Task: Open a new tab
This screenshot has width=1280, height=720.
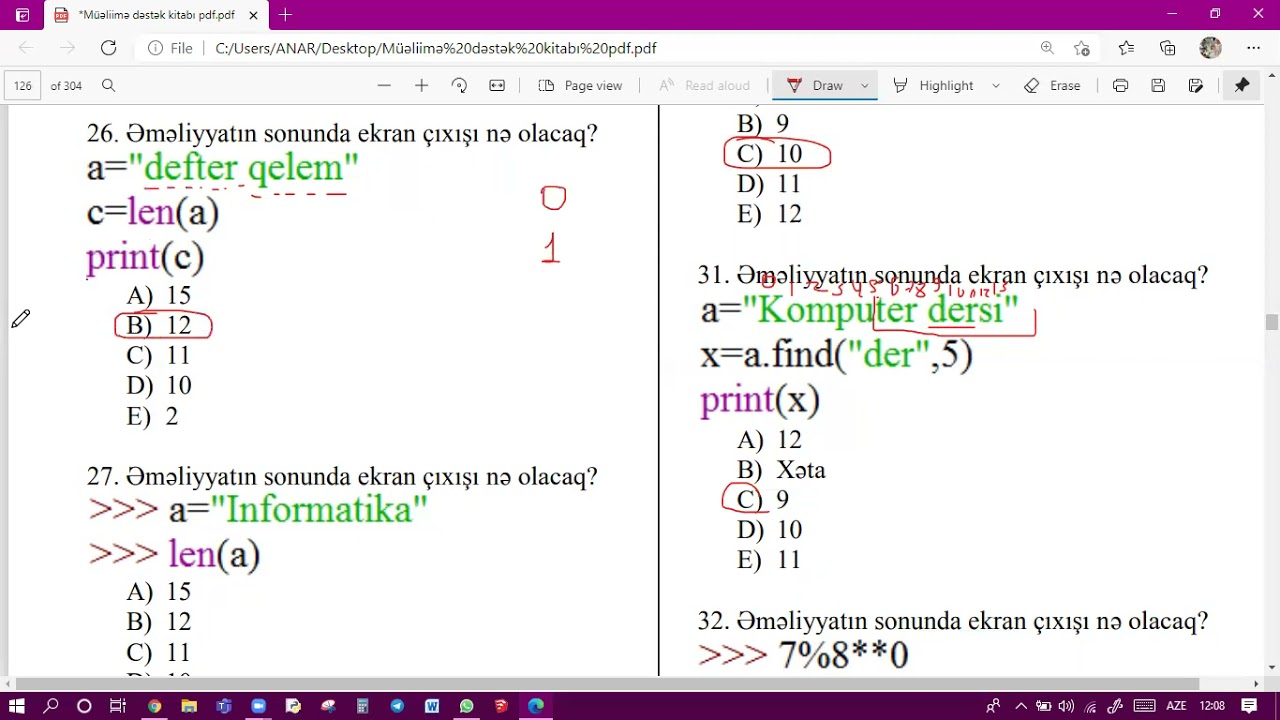Action: (286, 15)
